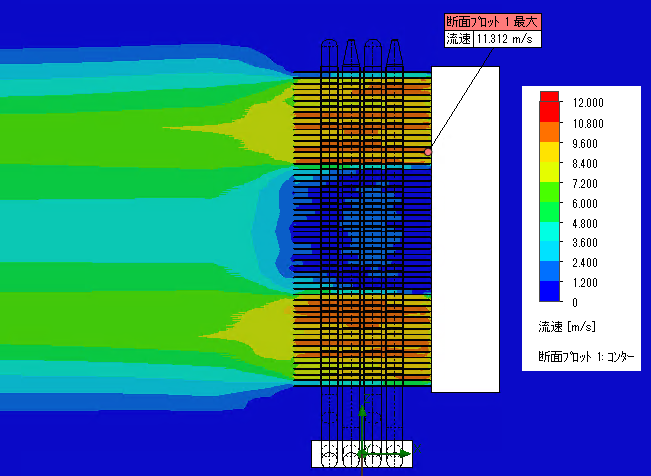
Task: Click the 断面プロット 1: コンター legend label
Action: click(x=587, y=356)
